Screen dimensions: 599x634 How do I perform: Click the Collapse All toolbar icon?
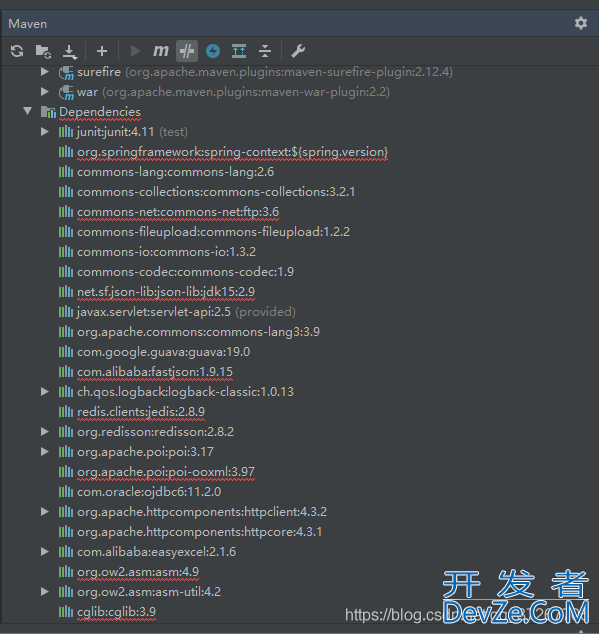point(265,51)
